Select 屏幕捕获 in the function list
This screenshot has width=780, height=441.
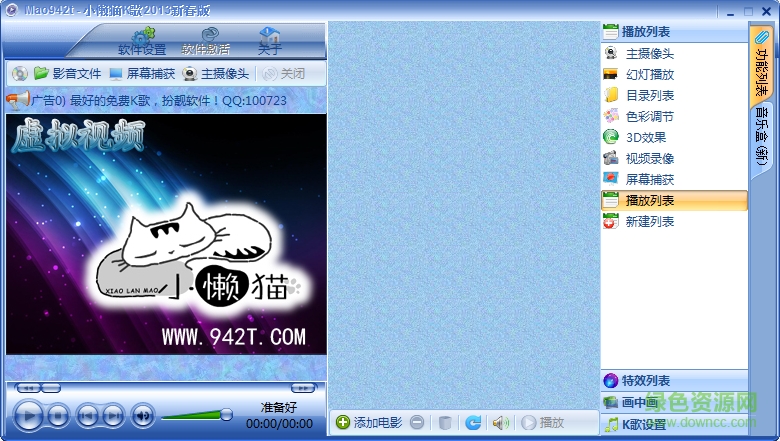[675, 179]
